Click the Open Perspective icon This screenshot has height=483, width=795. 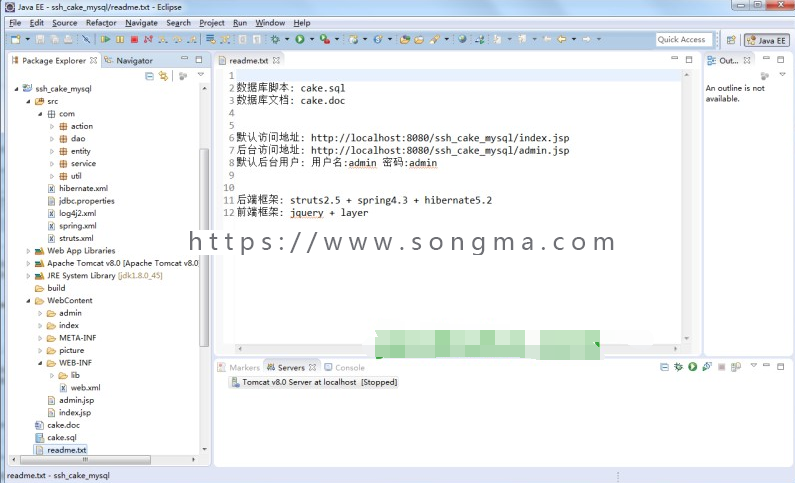tap(731, 40)
